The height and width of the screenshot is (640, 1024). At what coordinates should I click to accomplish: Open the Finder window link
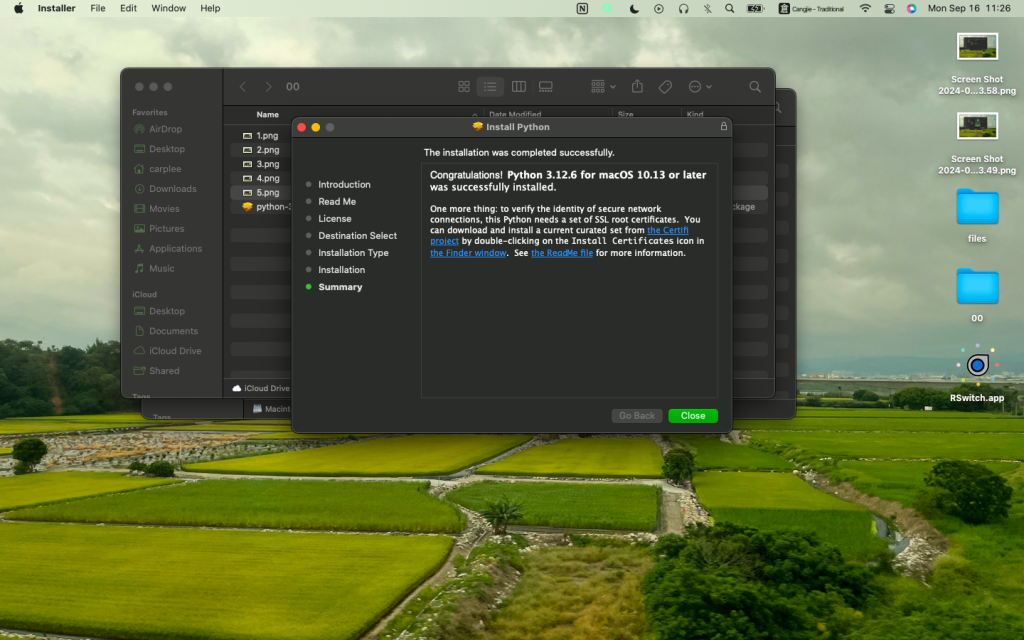pyautogui.click(x=468, y=253)
